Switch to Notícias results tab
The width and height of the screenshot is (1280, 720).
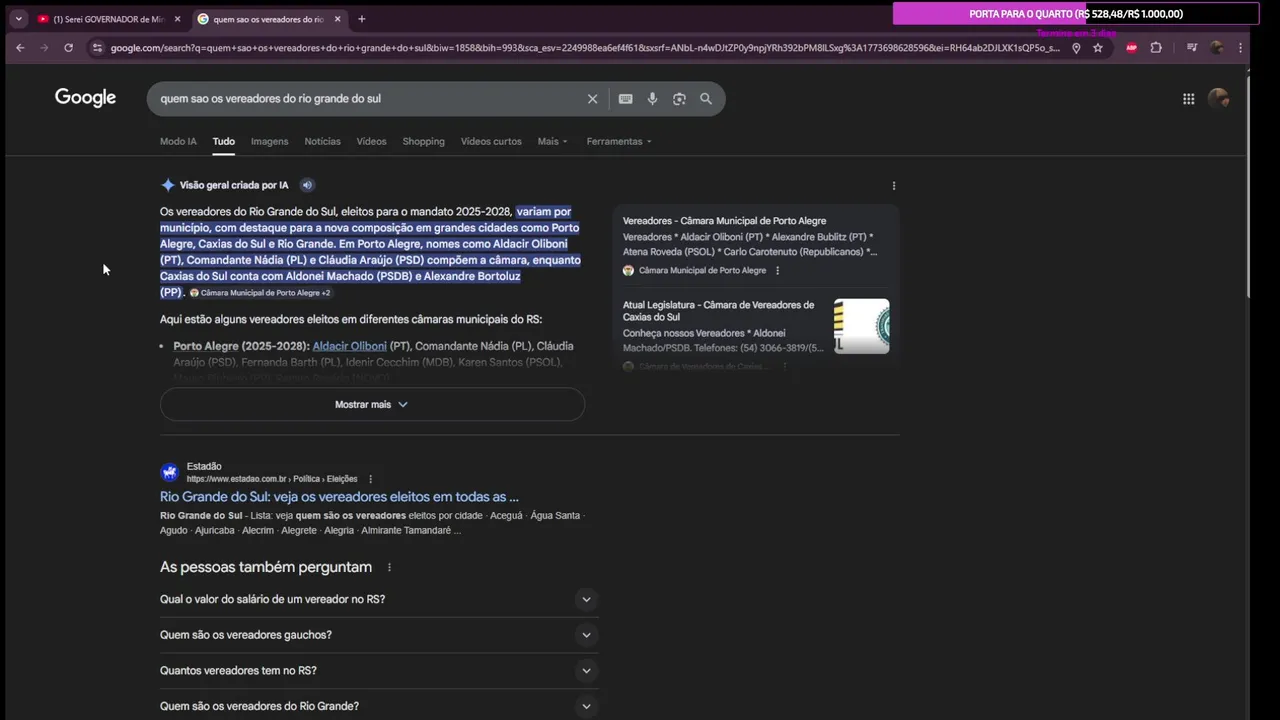(322, 141)
